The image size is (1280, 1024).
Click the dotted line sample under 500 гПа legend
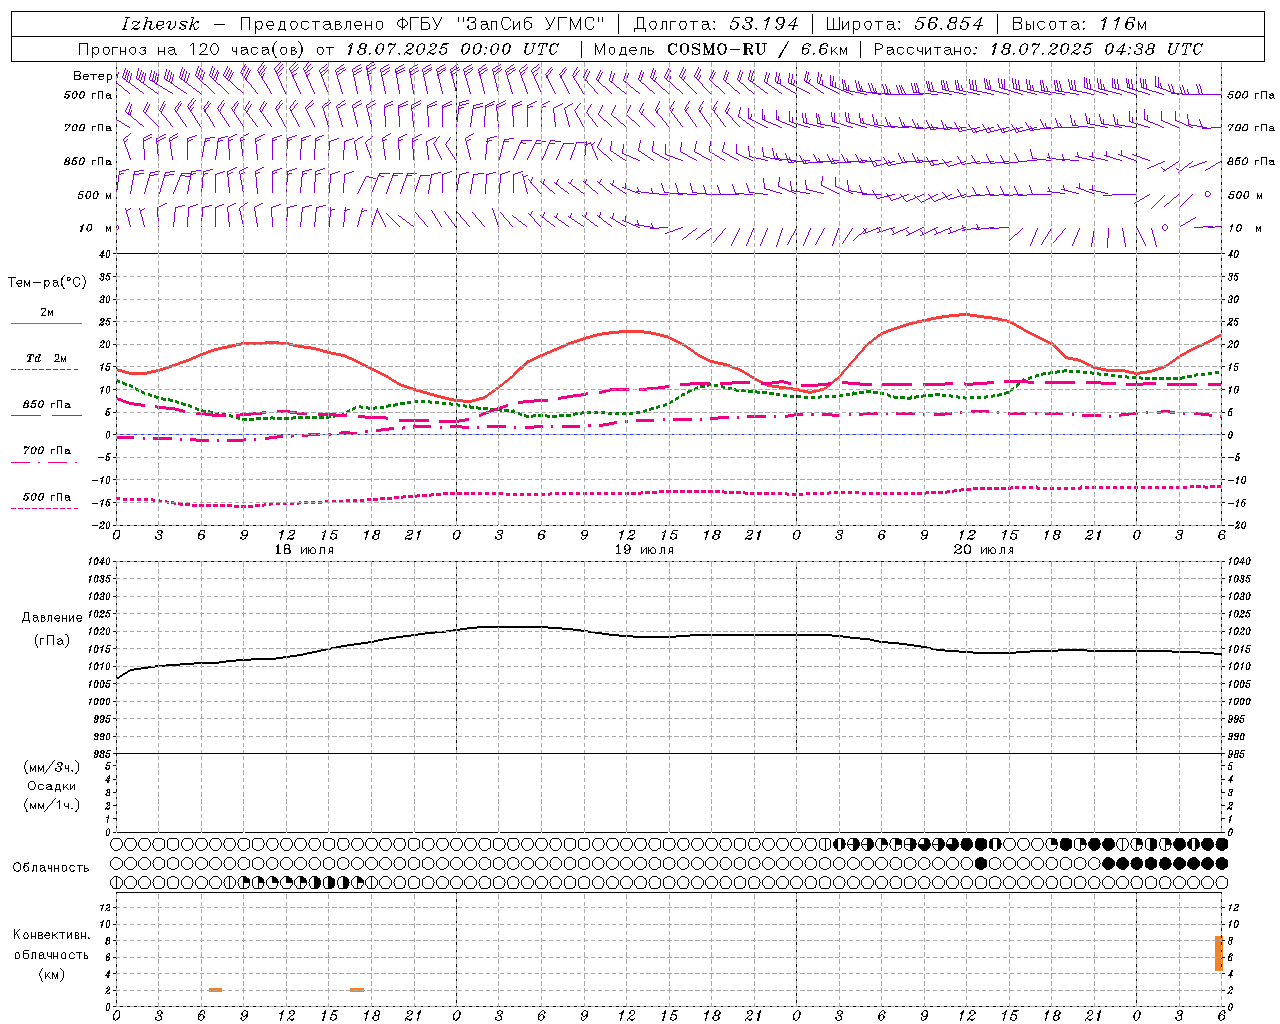[x=45, y=509]
